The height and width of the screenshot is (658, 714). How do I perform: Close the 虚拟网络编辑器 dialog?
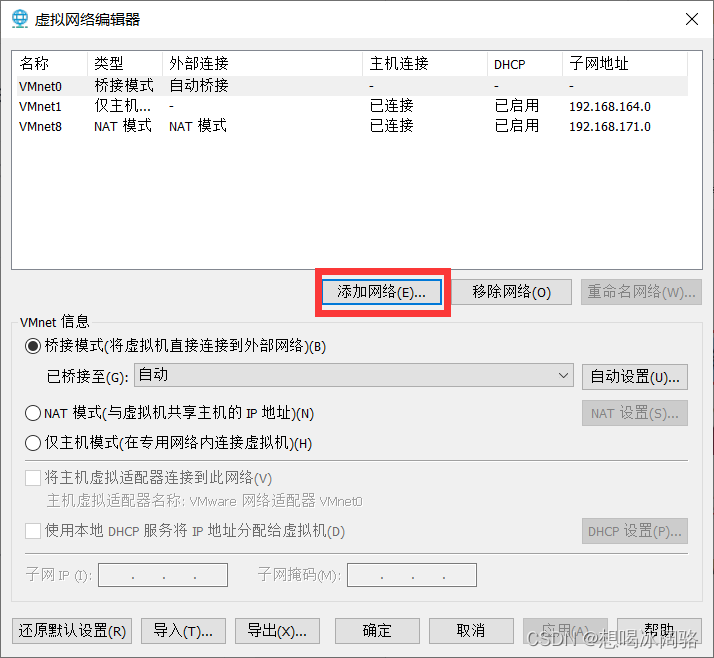[x=692, y=19]
